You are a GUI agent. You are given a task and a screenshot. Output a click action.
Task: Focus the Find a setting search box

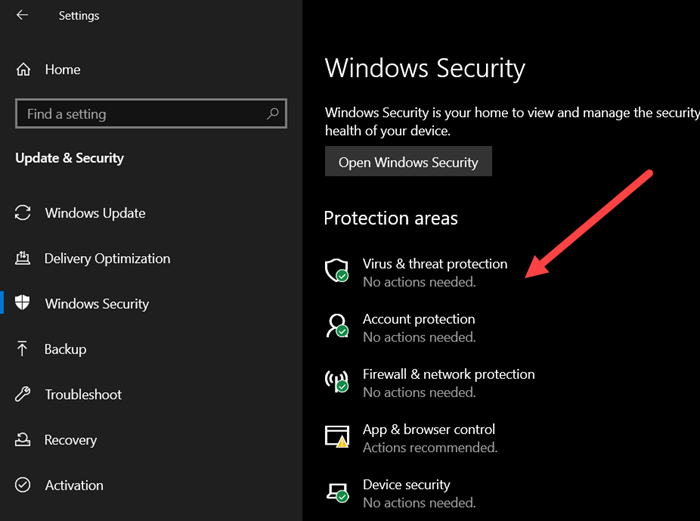tap(140, 114)
